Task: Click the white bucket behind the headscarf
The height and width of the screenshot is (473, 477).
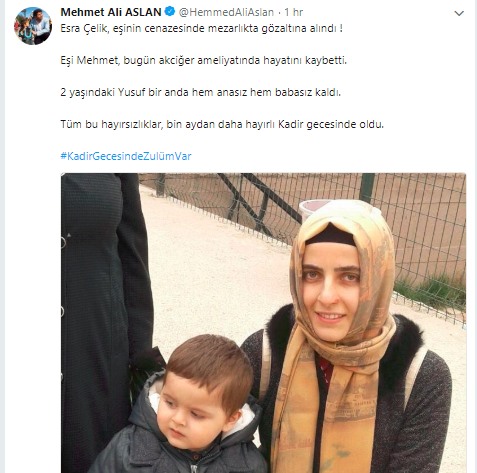Action: pos(312,208)
